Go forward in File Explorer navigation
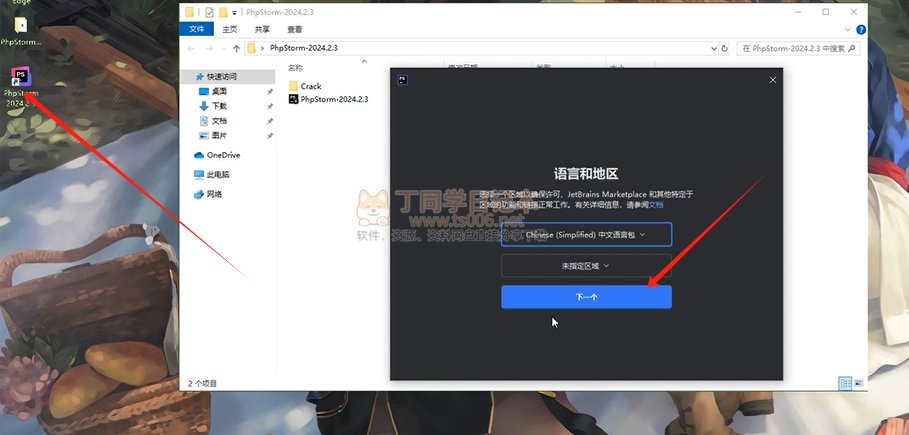The height and width of the screenshot is (435, 909). (x=209, y=49)
